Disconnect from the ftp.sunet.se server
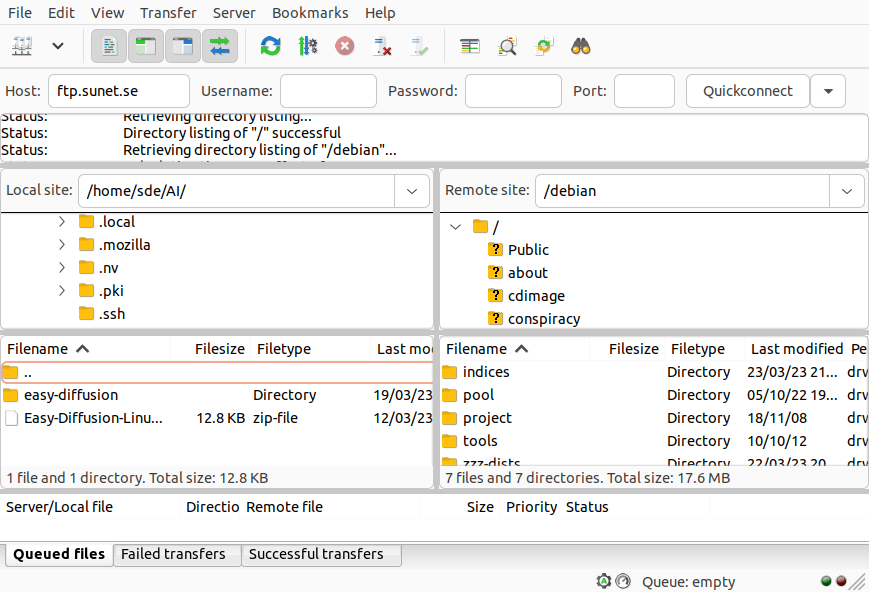 tap(382, 46)
